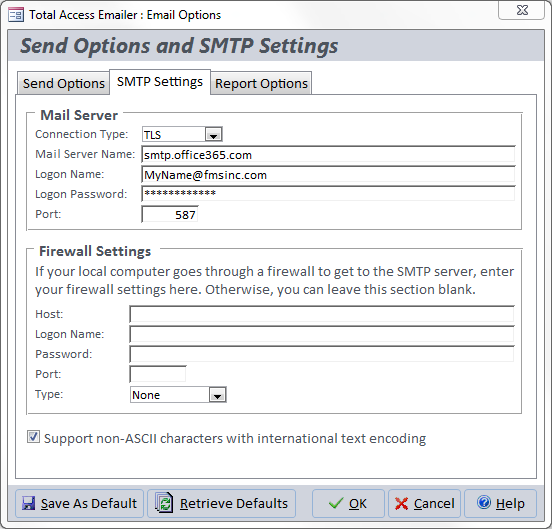This screenshot has width=552, height=529.
Task: Click the Access form icon in title bar
Action: [16, 15]
